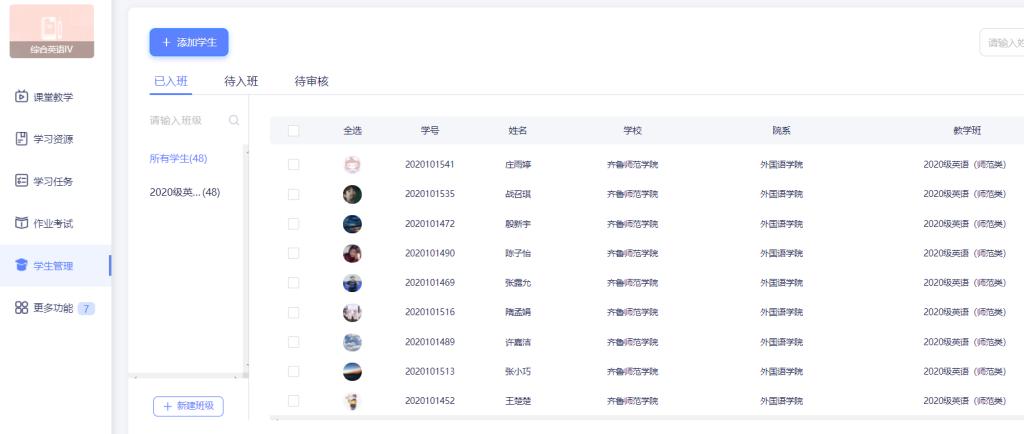Screen dimensions: 1024x434
Task: Focus the 请输入班级 search field
Action: coord(185,120)
